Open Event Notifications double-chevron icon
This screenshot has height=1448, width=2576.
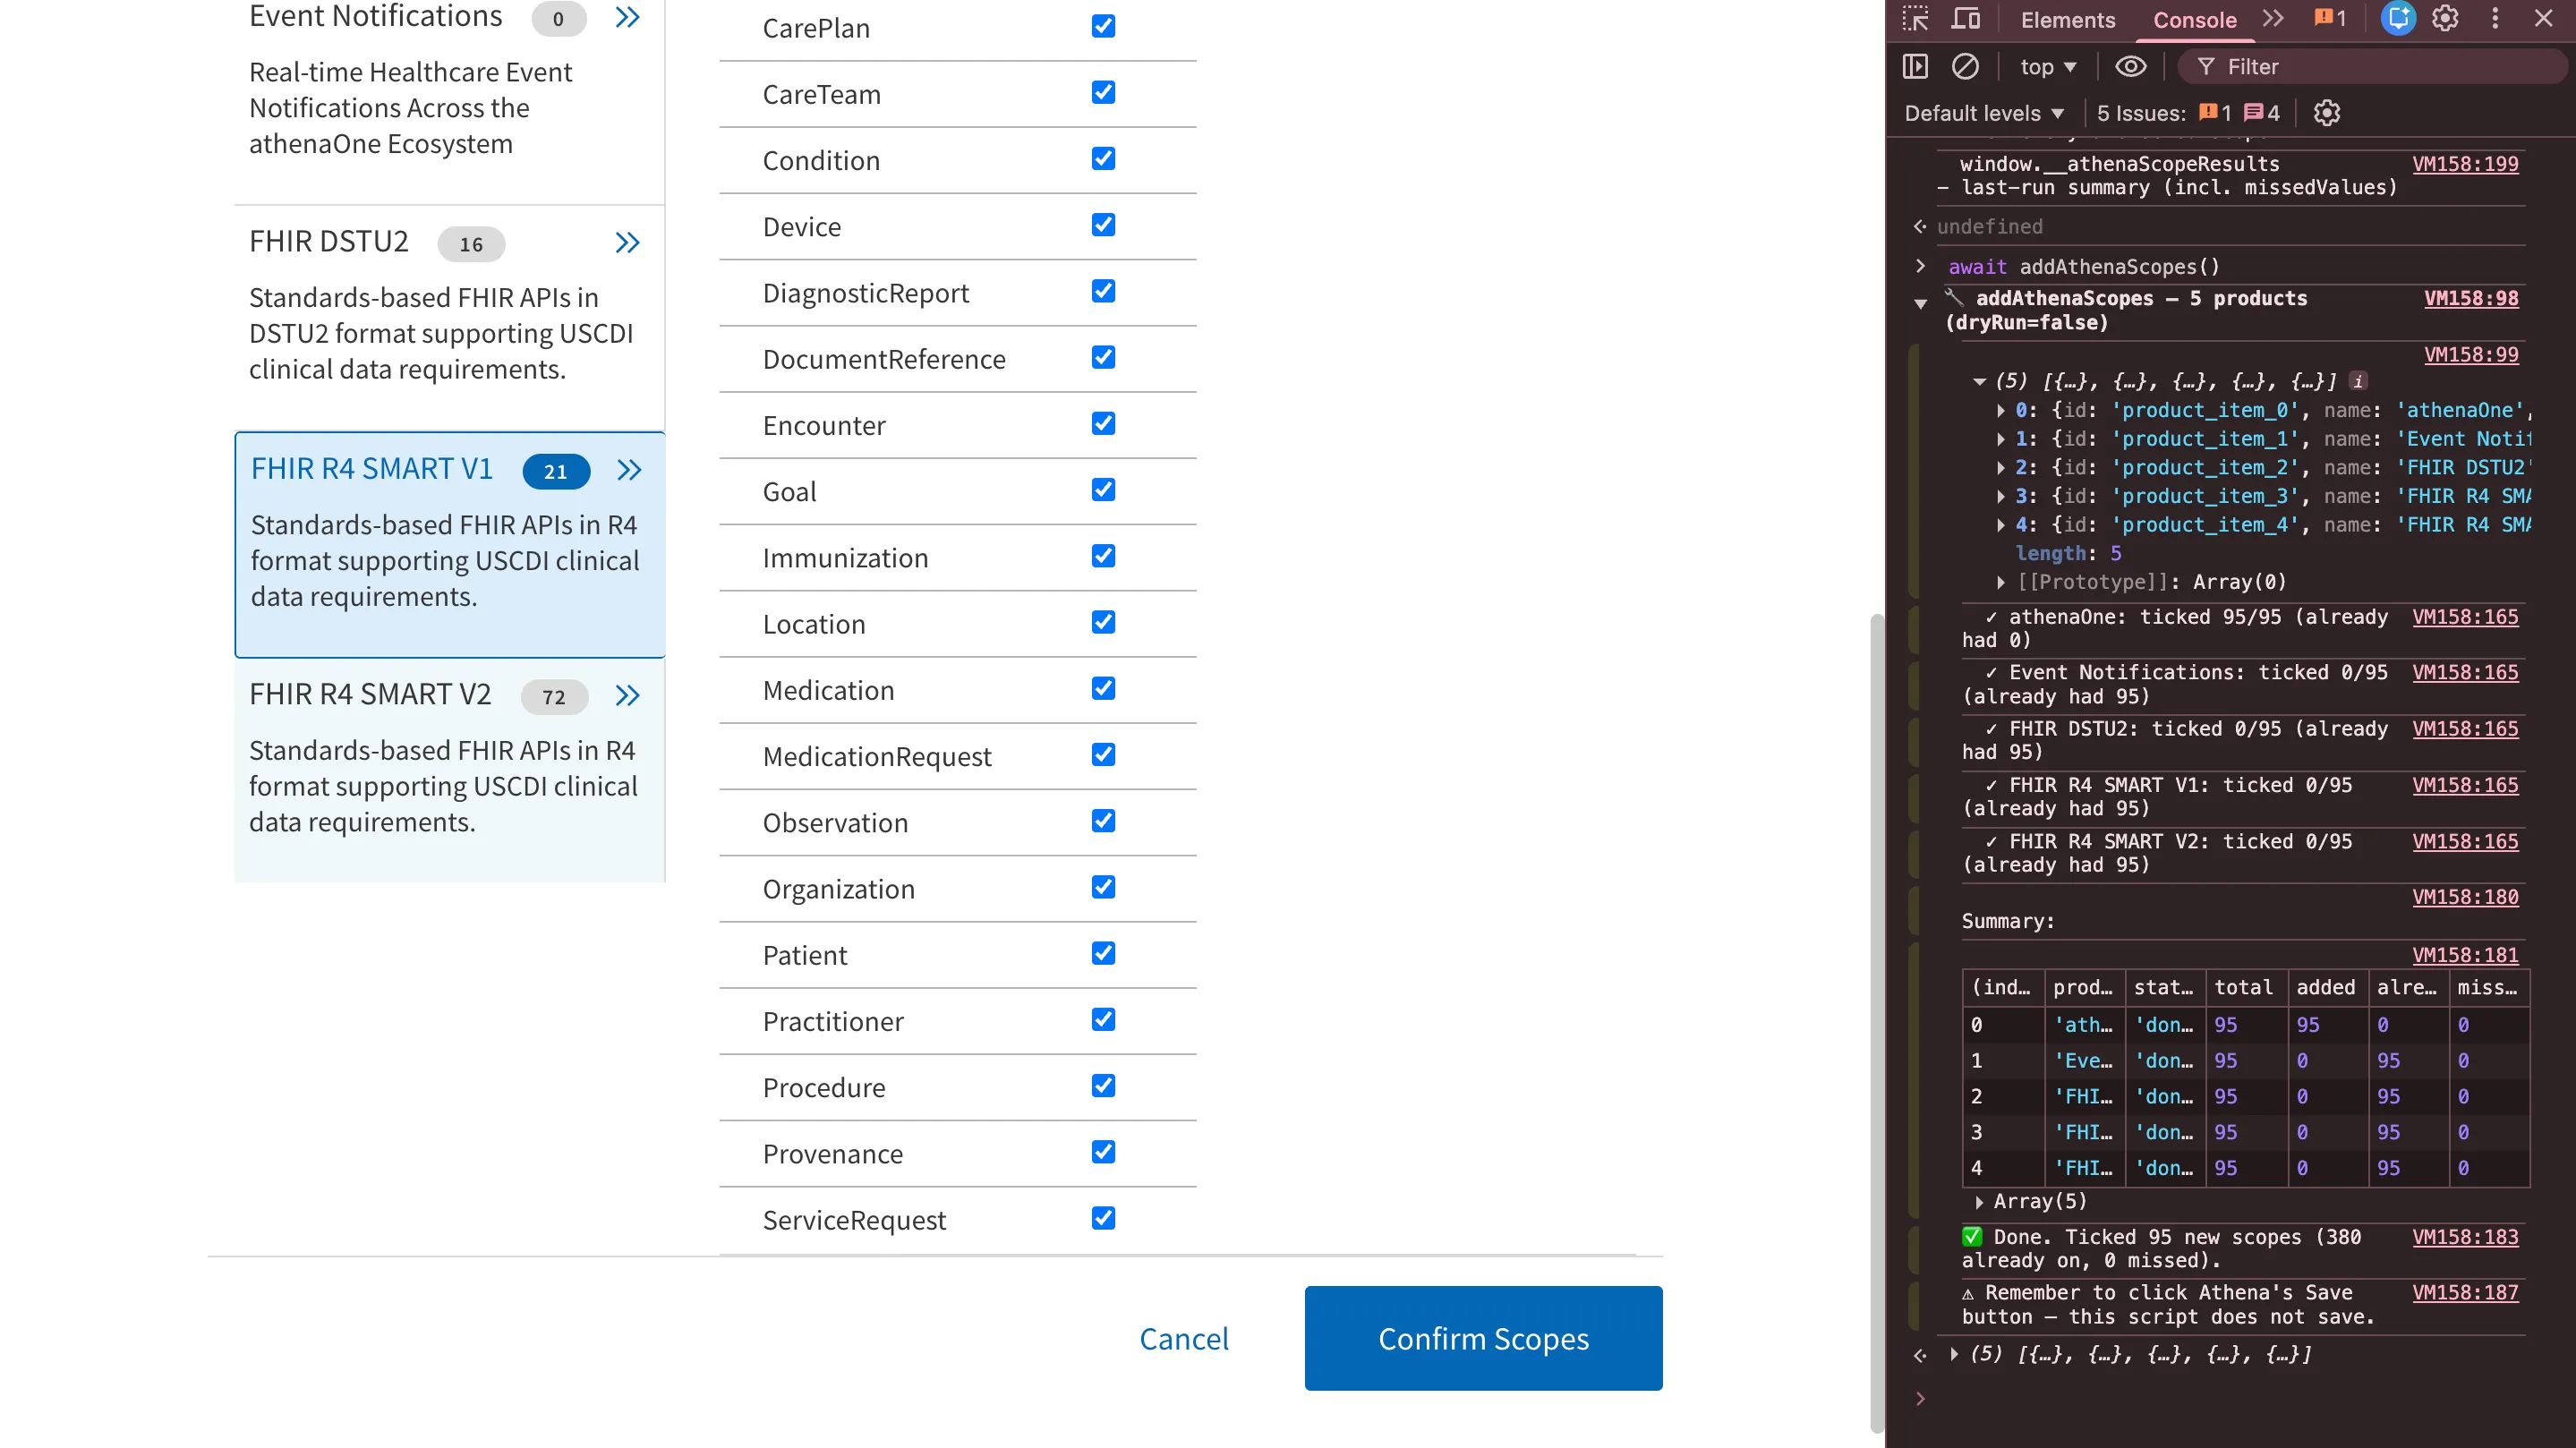[x=627, y=17]
